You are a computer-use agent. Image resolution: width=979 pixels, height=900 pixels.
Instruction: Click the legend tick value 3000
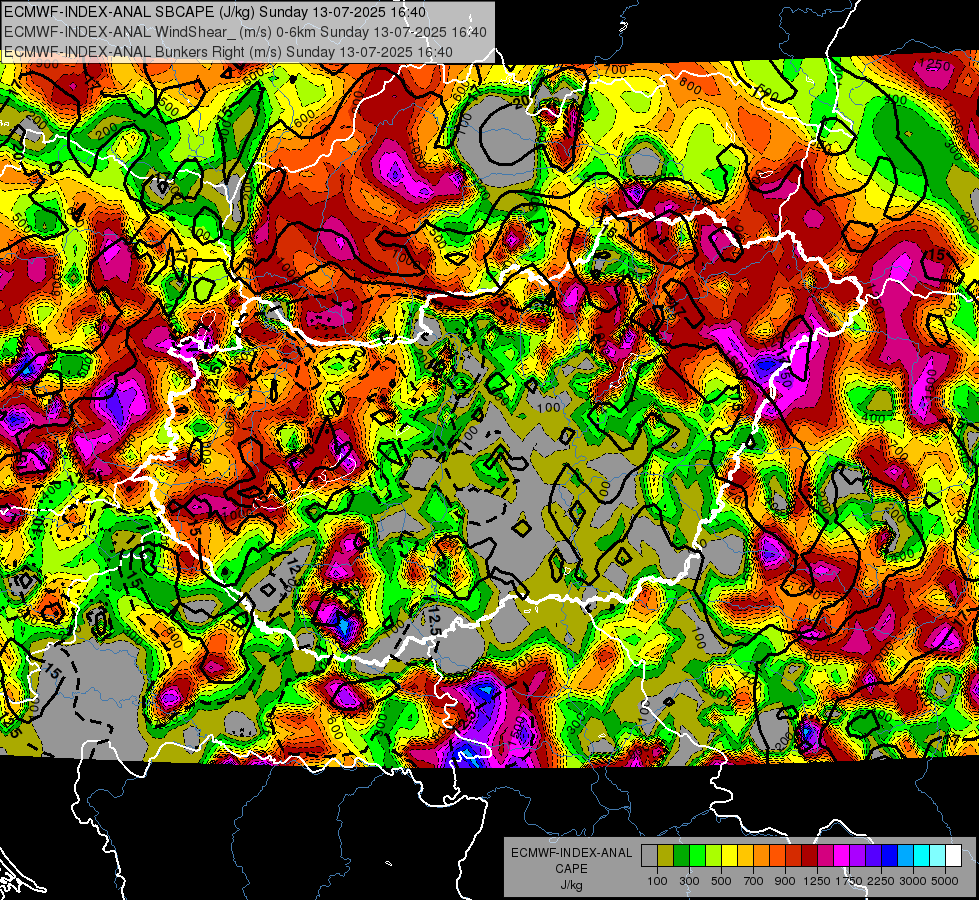pyautogui.click(x=913, y=881)
